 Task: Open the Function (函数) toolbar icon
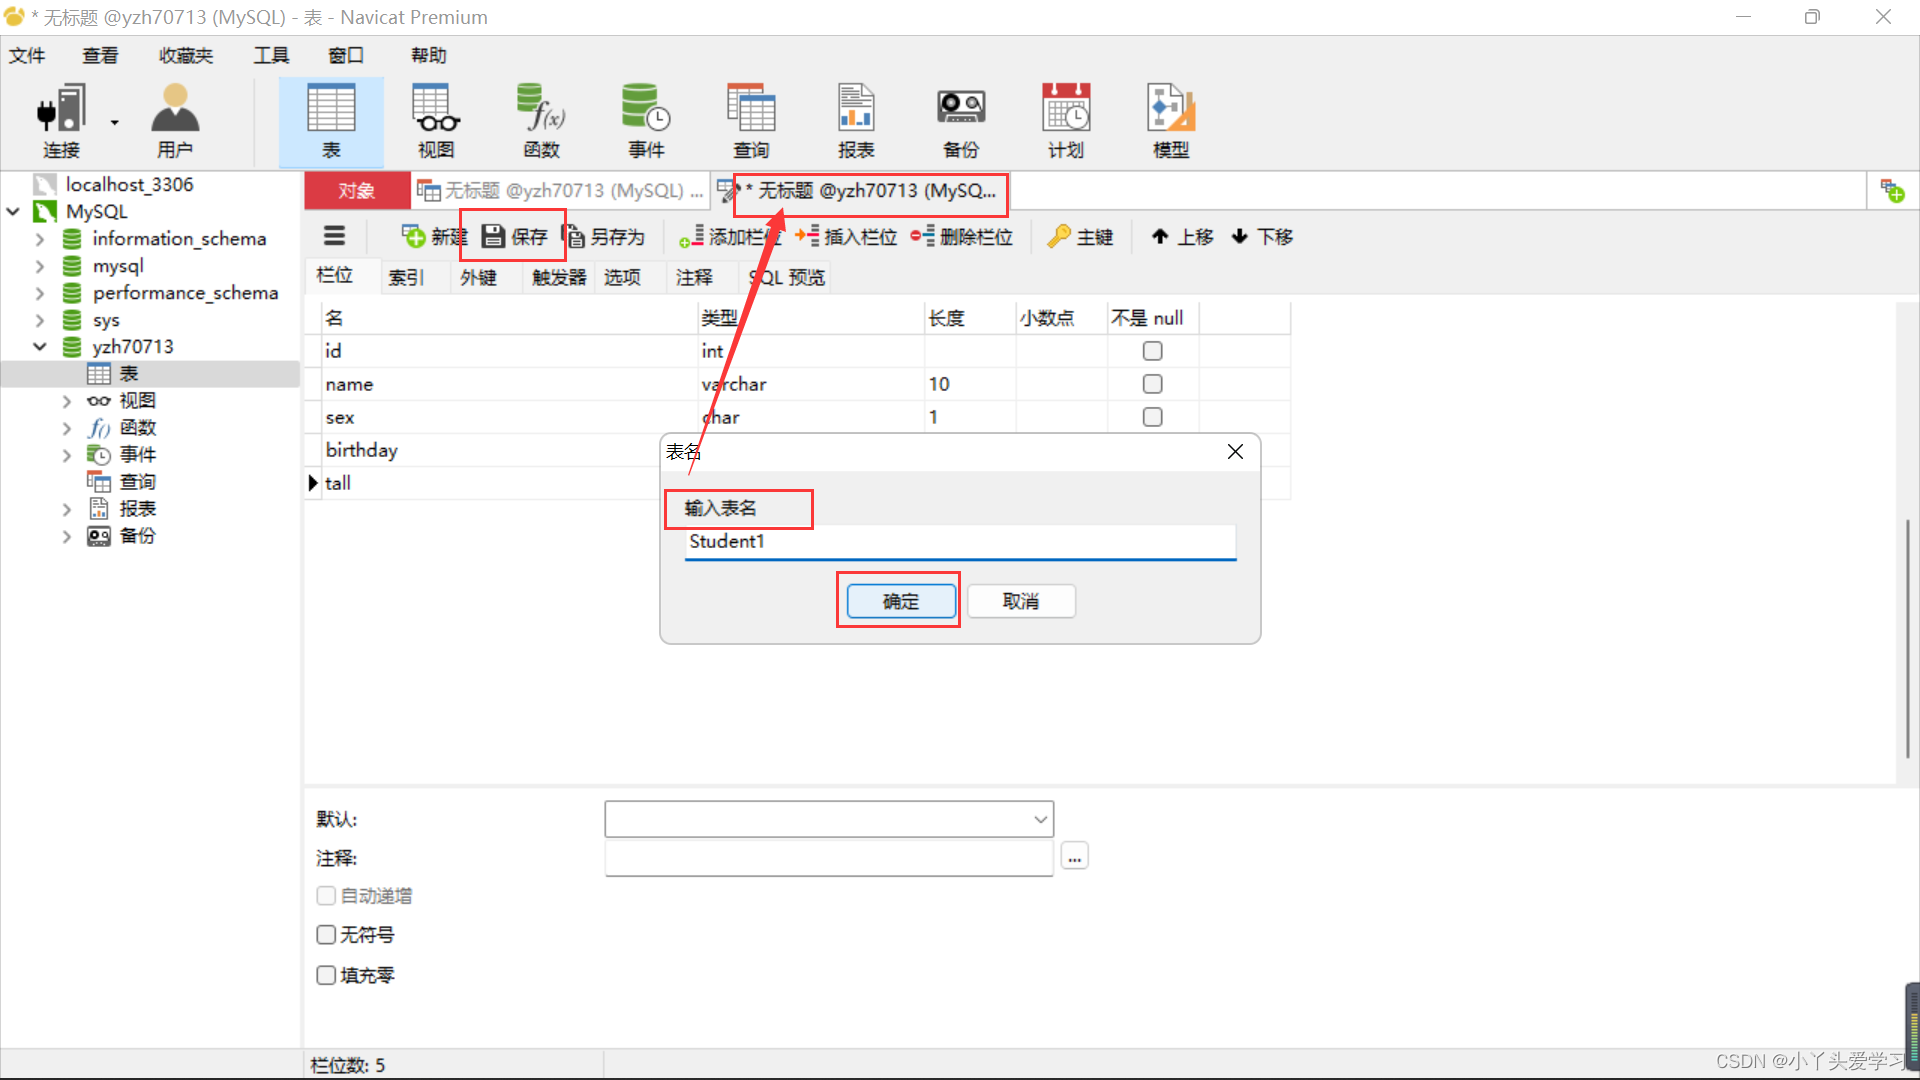(541, 121)
